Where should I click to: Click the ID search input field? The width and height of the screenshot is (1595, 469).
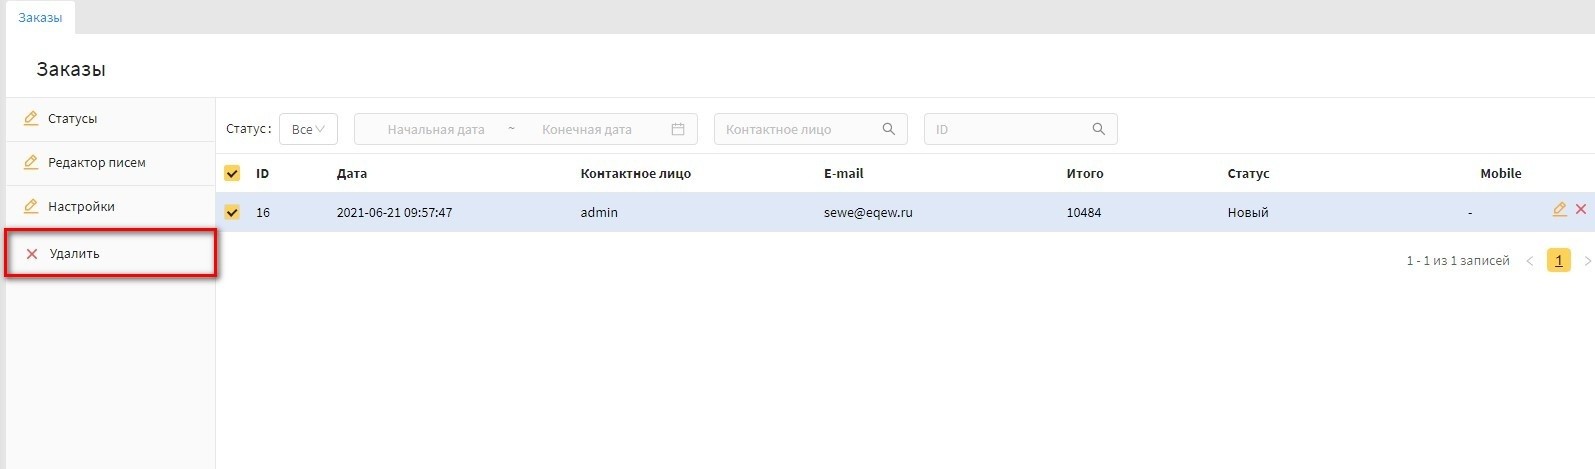pos(1010,129)
